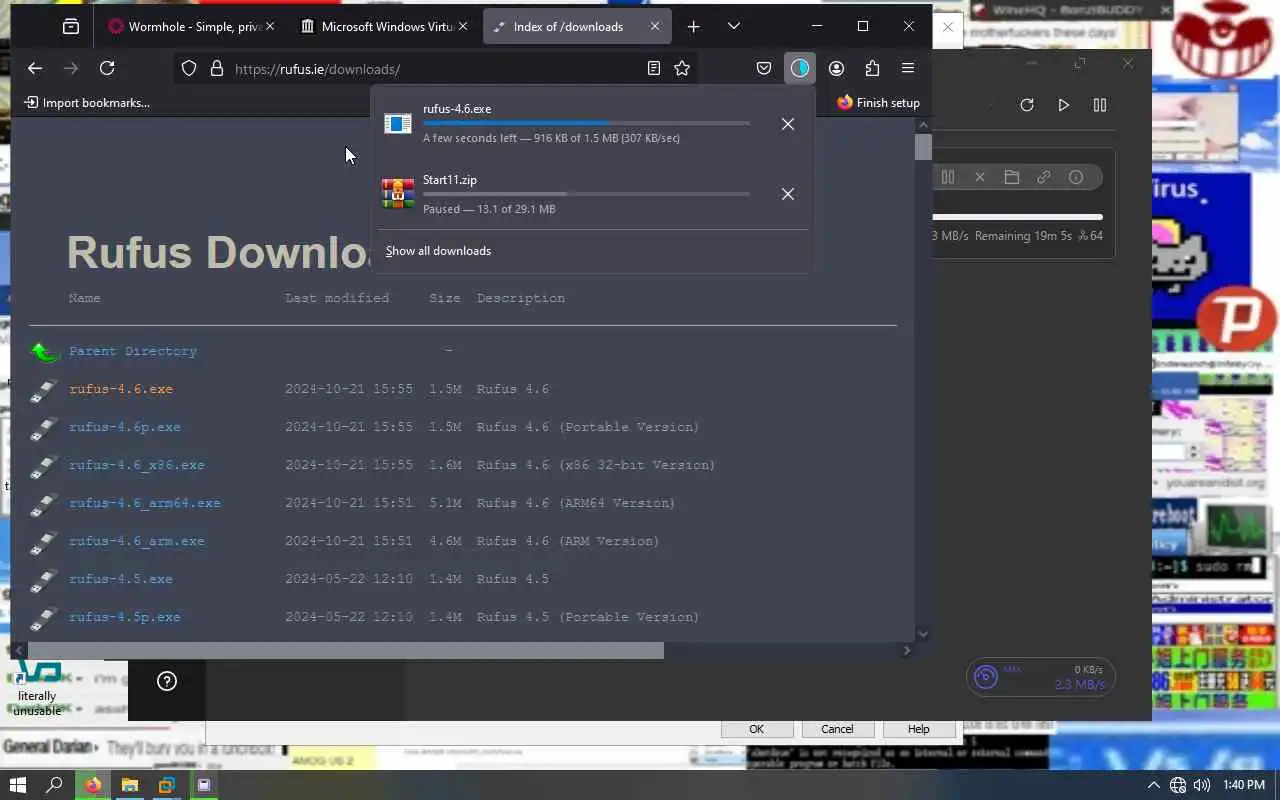Pause the item in download manager item toolbar
The height and width of the screenshot is (800, 1280).
[948, 177]
